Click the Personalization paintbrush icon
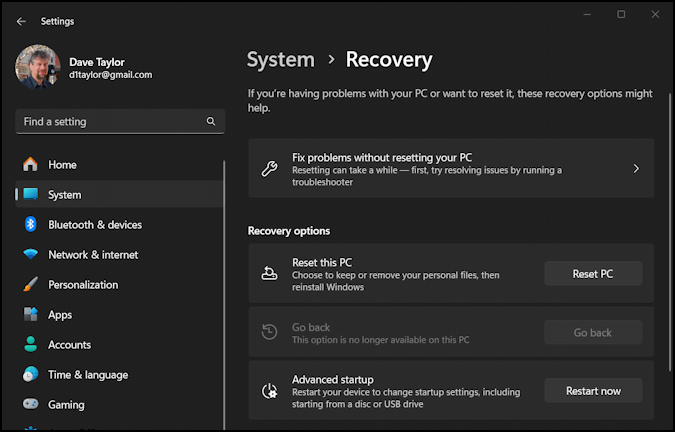This screenshot has width=675, height=432. 30,285
